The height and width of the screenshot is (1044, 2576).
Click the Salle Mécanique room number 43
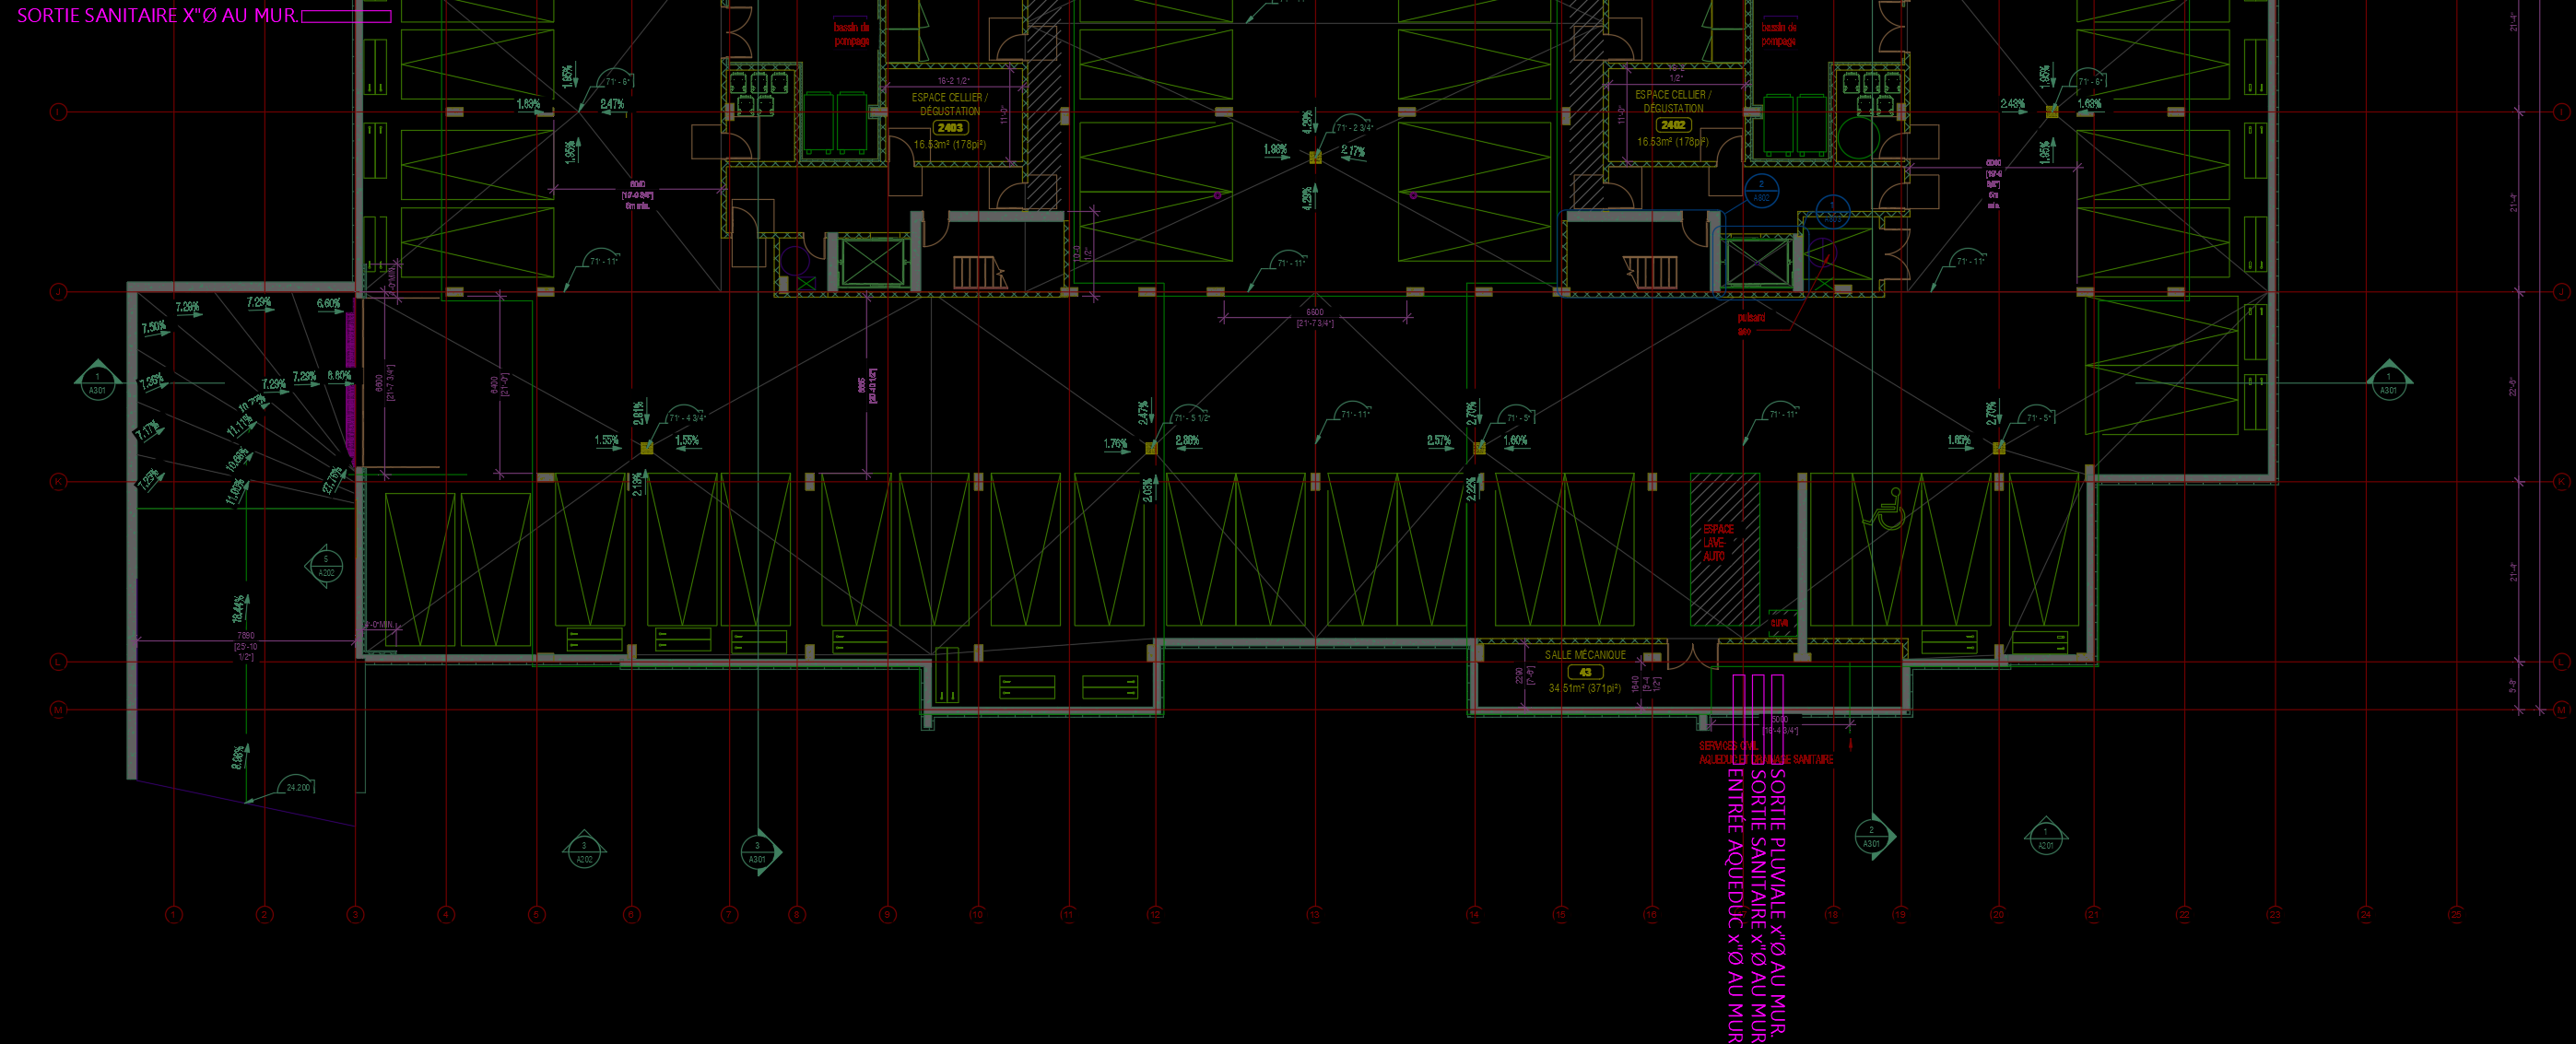click(1585, 672)
